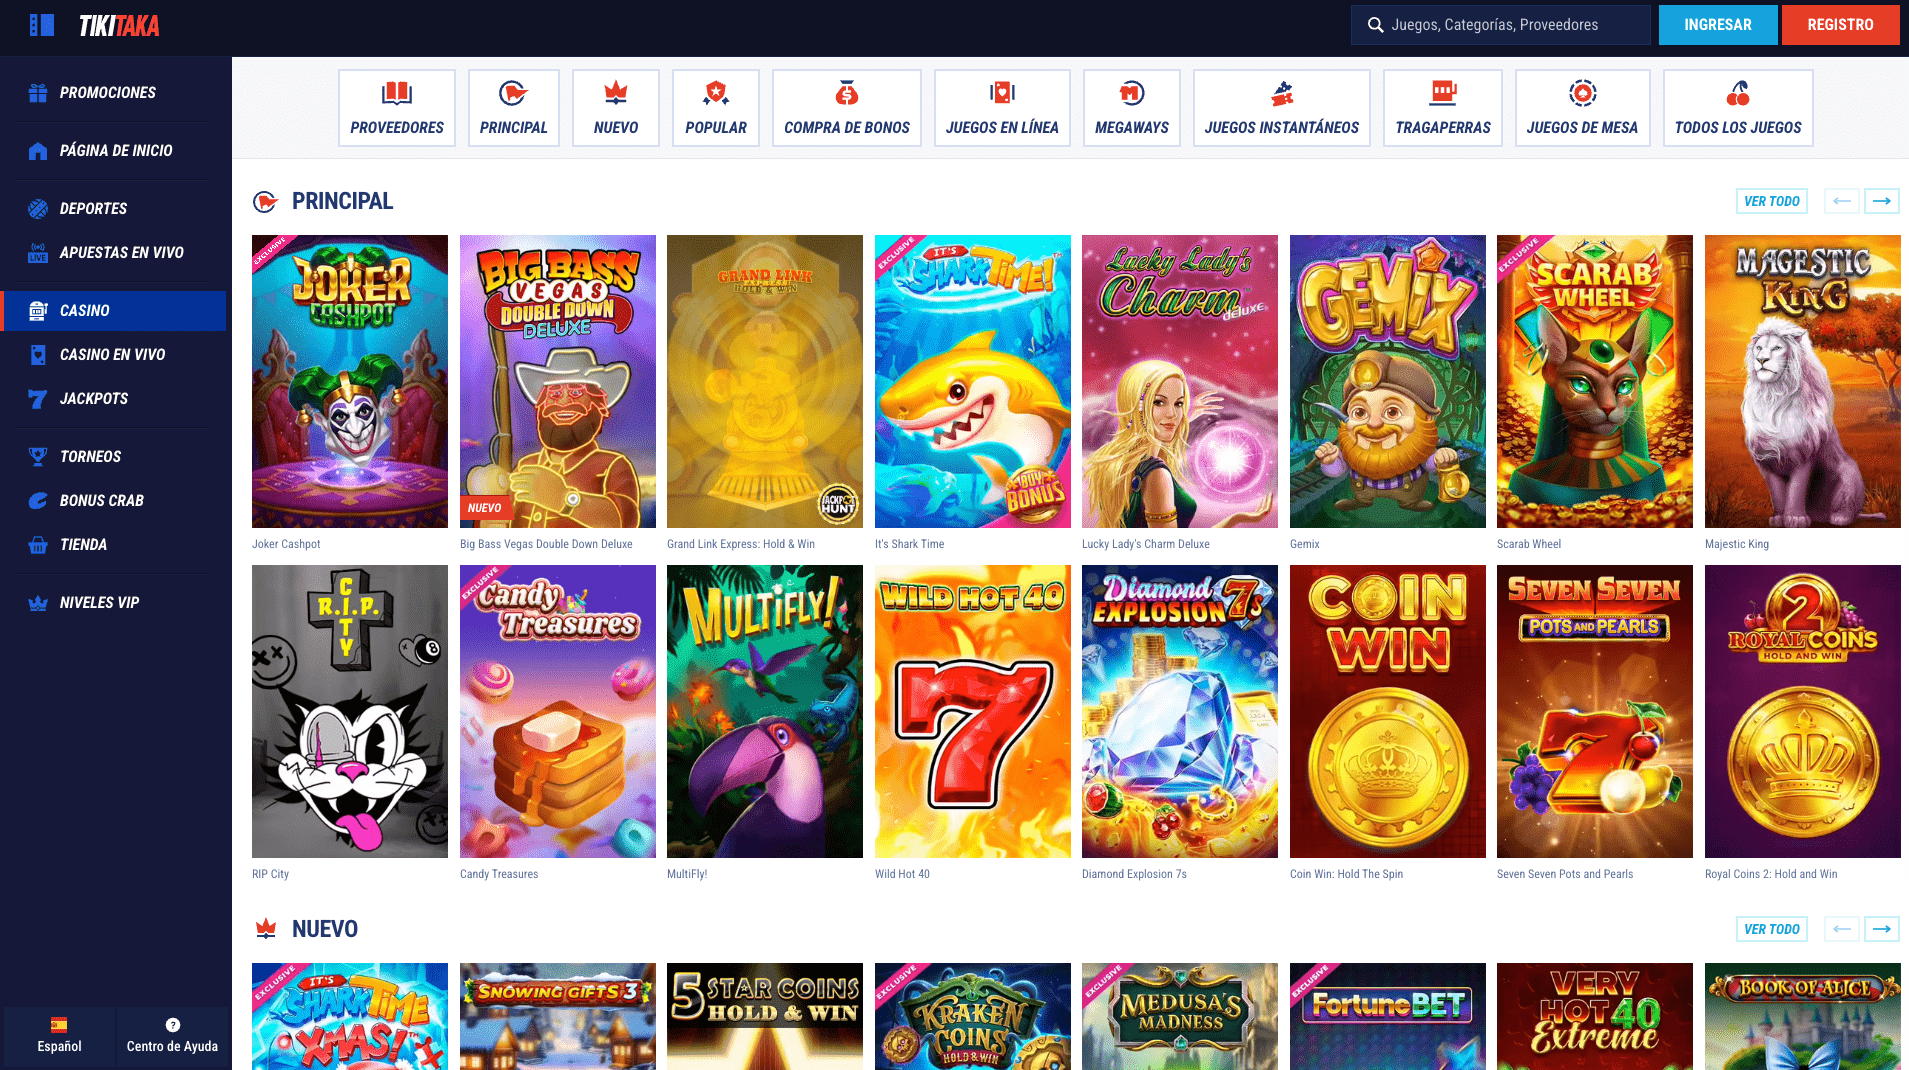Launch the It's Shark Time game thumbnail
1909x1070 pixels.
(973, 381)
